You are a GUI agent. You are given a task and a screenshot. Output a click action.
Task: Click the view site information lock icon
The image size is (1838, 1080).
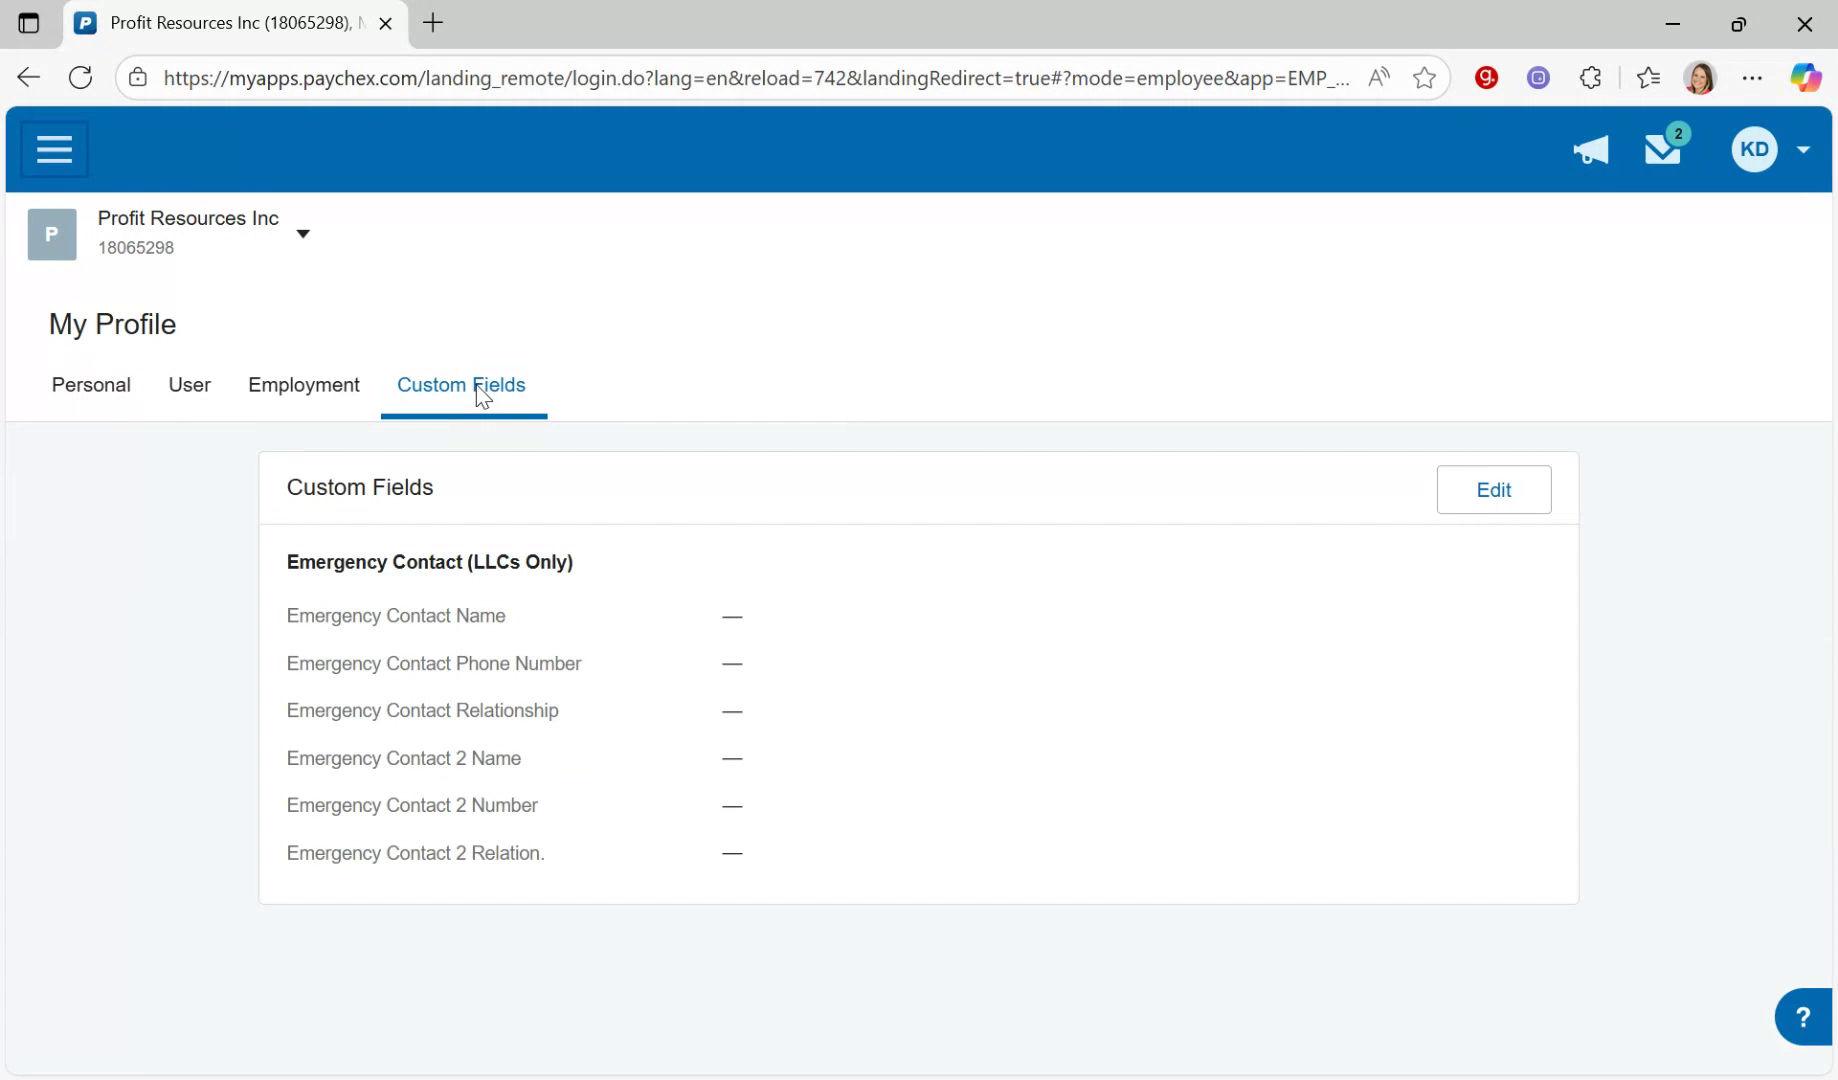(137, 77)
